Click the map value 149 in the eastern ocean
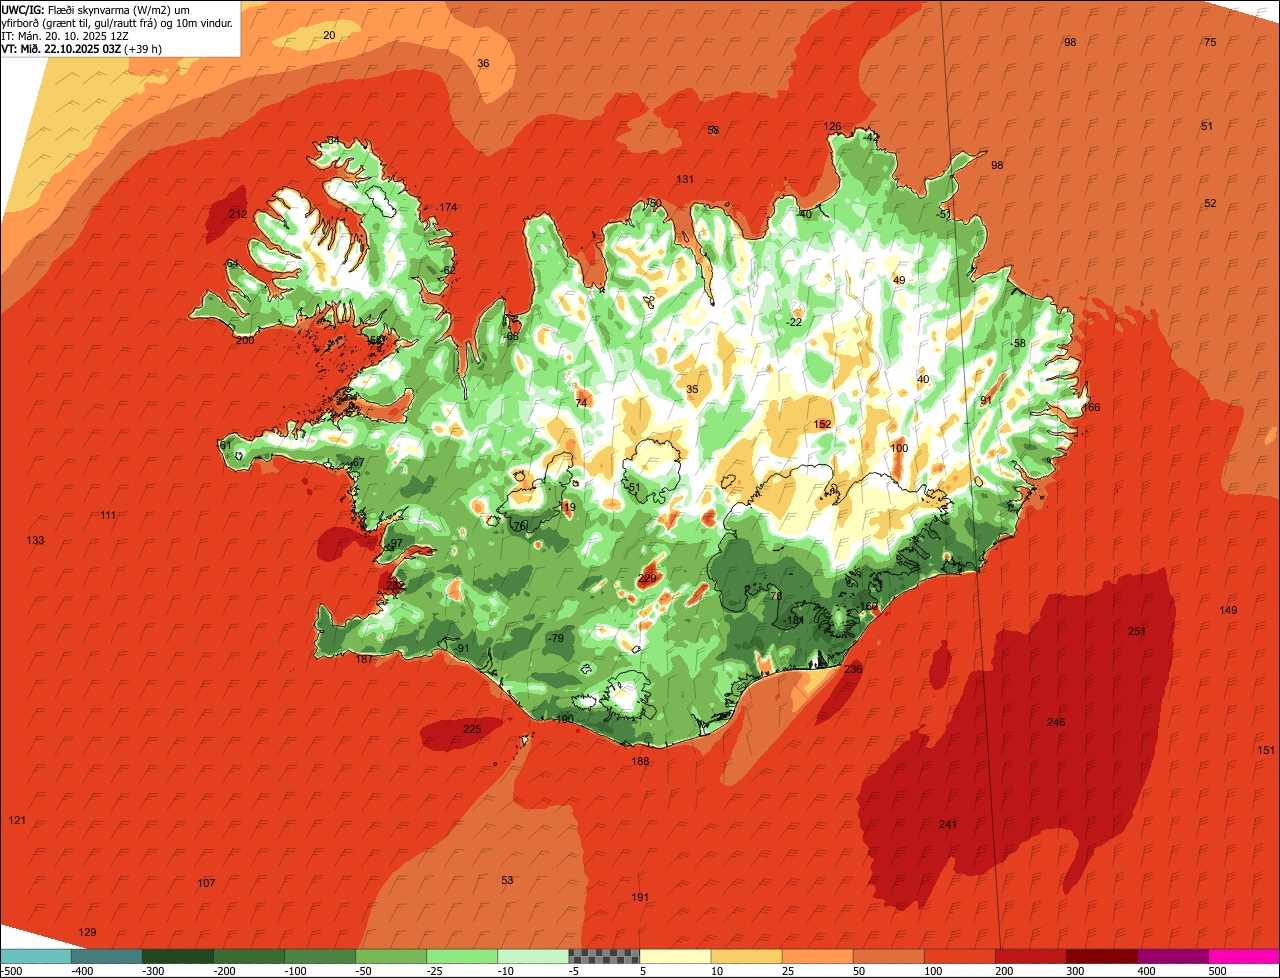The width and height of the screenshot is (1280, 978). pos(1228,610)
